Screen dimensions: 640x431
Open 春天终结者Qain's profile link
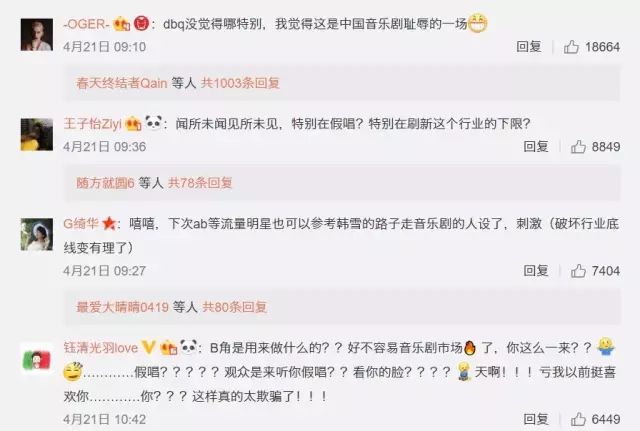pyautogui.click(x=122, y=83)
